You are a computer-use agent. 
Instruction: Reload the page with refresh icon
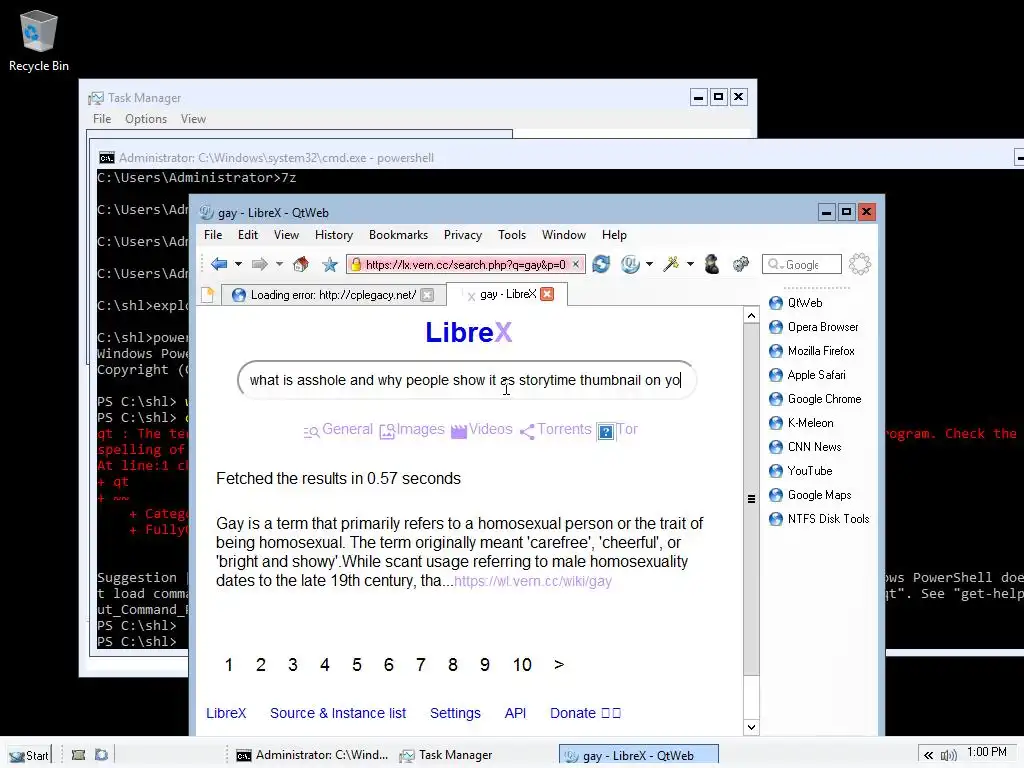tap(601, 264)
